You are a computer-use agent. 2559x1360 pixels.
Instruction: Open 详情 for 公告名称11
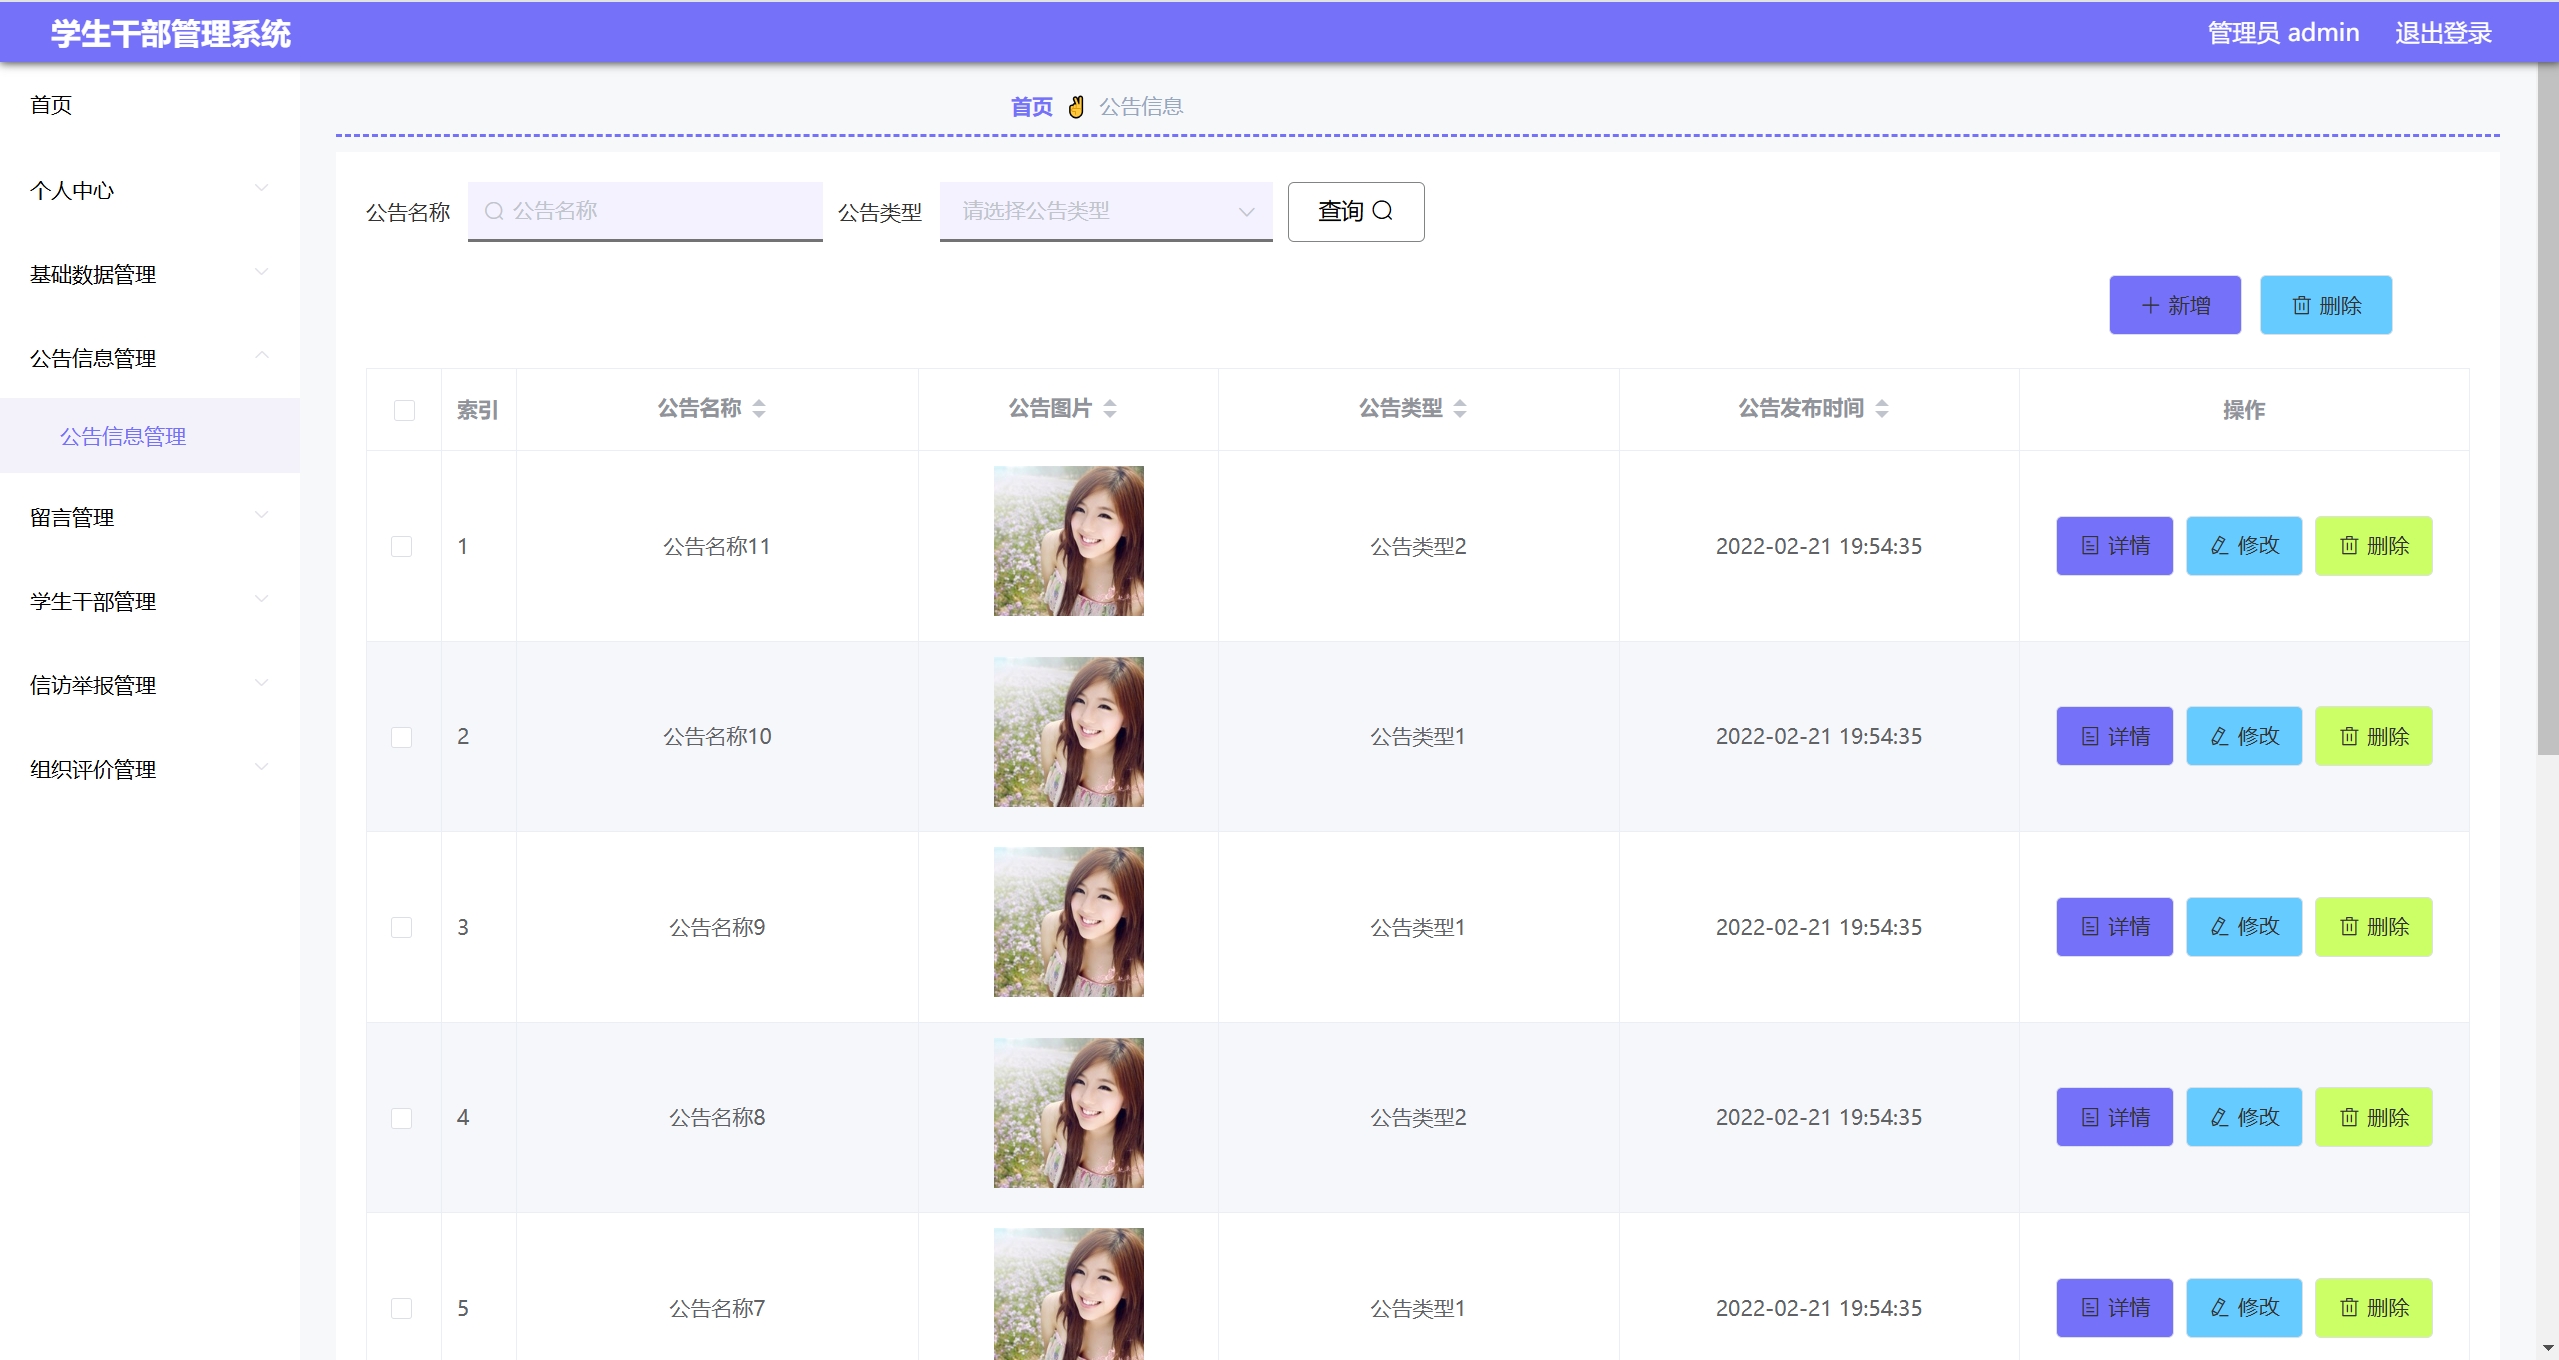click(x=2115, y=546)
